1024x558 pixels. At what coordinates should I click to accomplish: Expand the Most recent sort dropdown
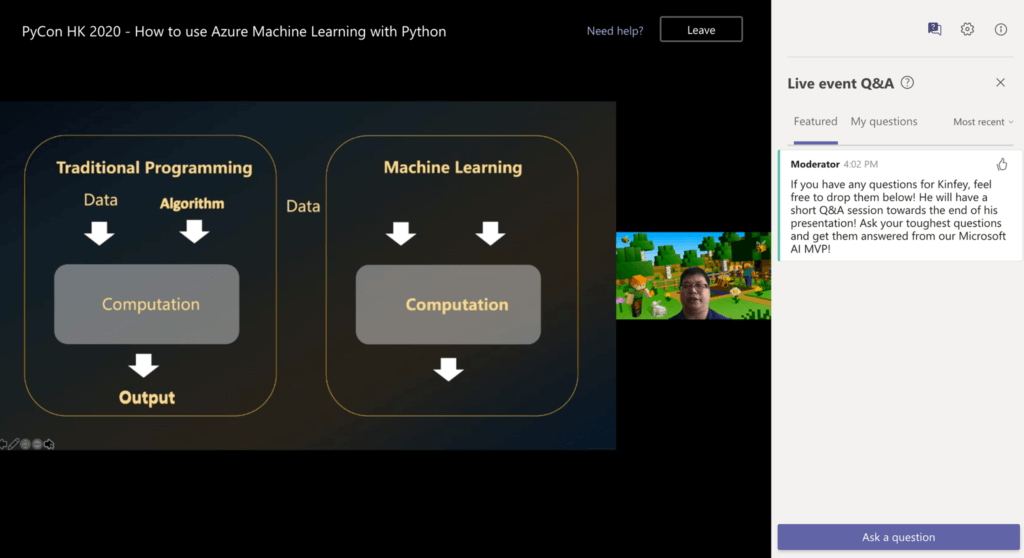pos(983,122)
